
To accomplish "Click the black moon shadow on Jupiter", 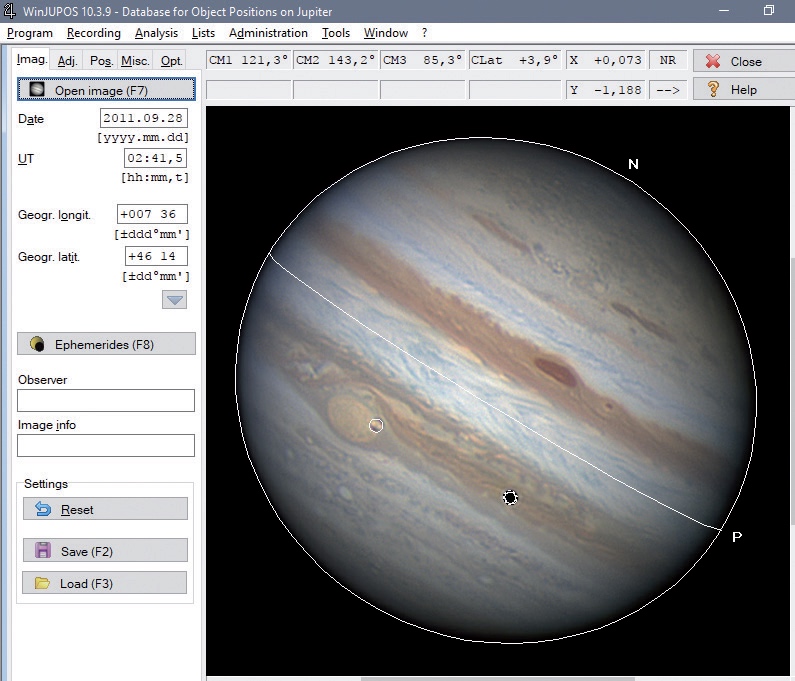I will (510, 497).
